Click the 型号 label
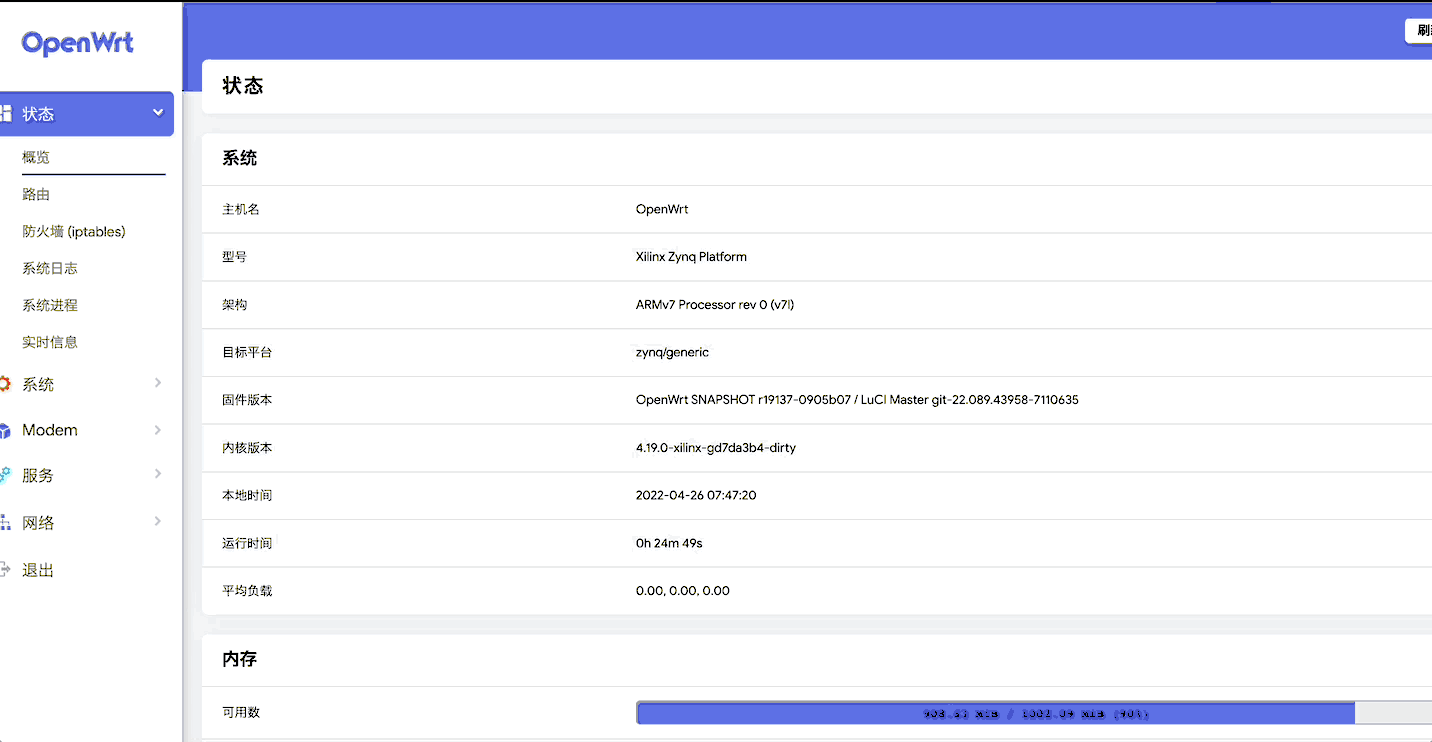 234,257
